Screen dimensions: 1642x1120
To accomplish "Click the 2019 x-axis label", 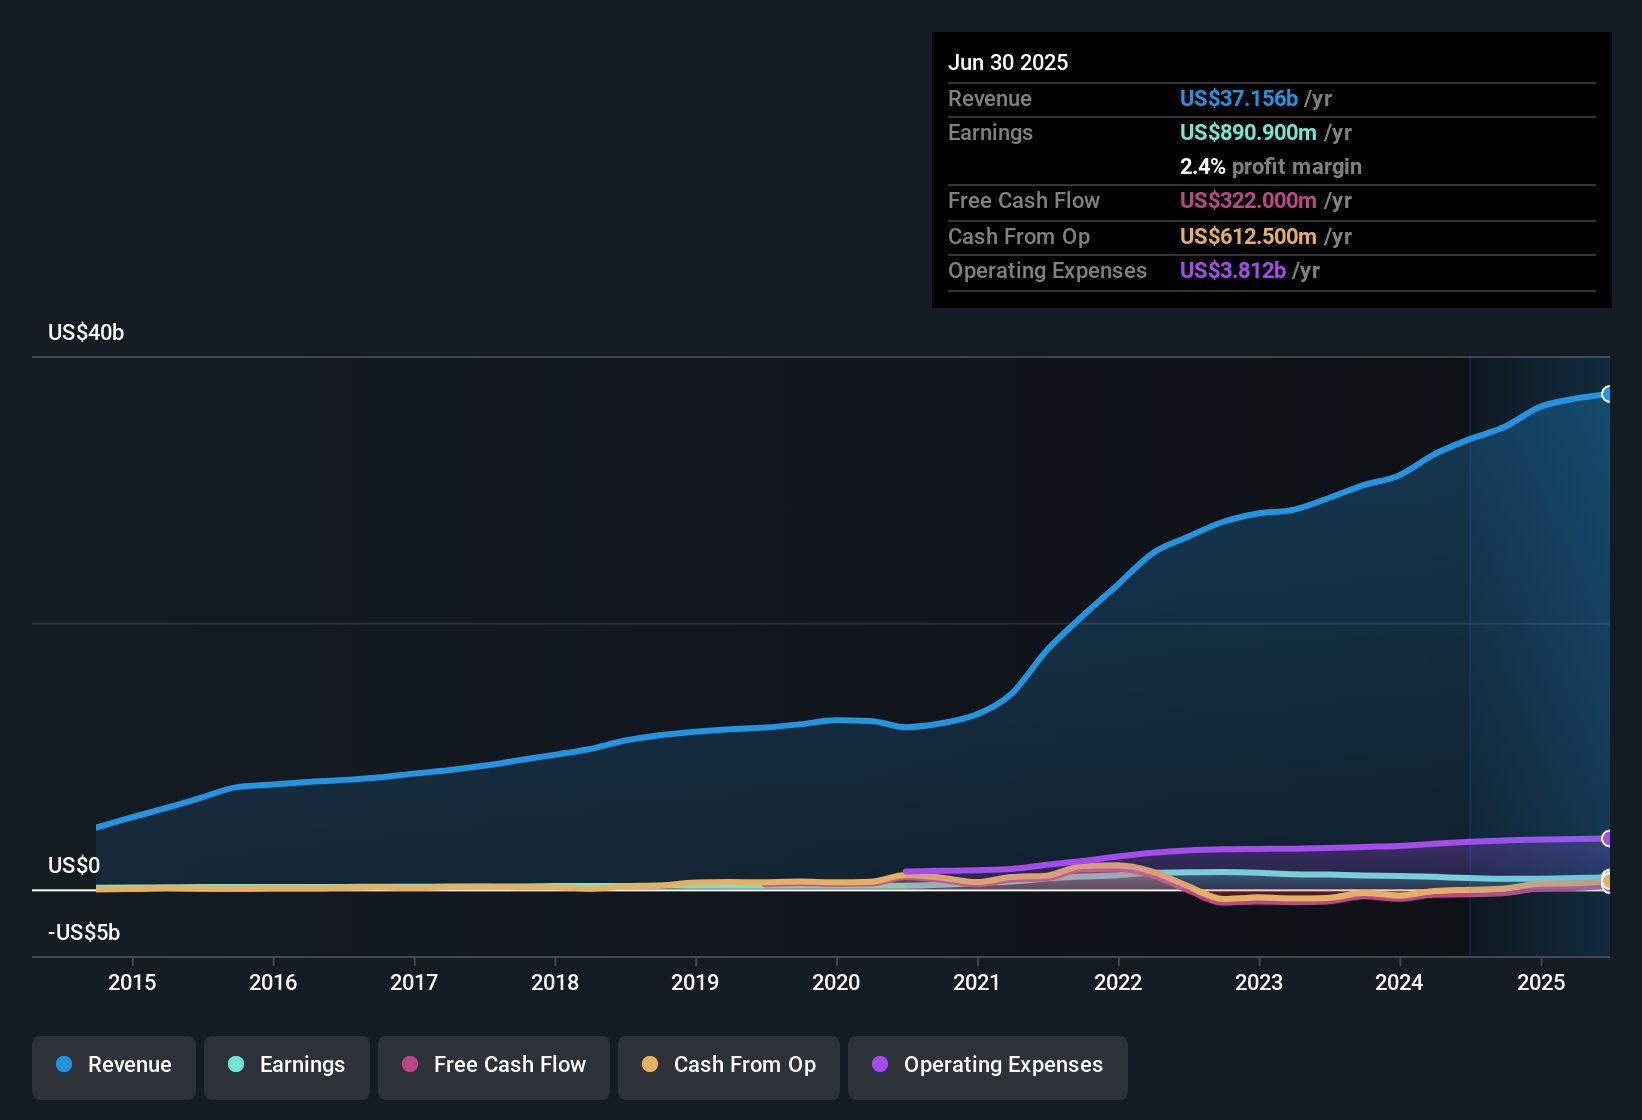I will (x=695, y=982).
